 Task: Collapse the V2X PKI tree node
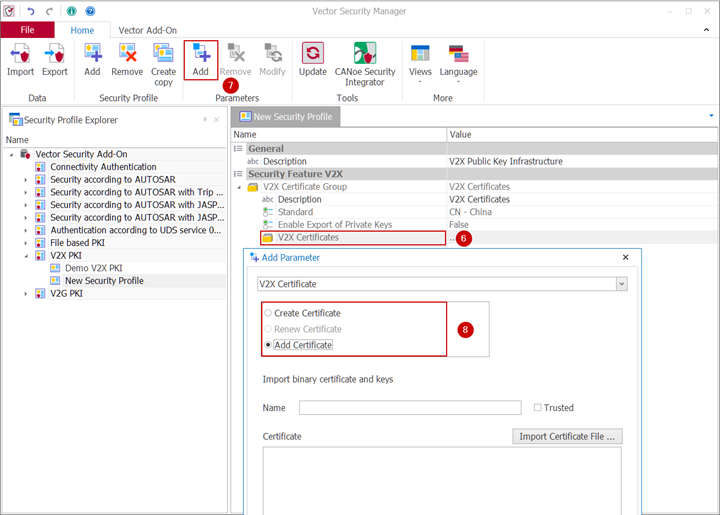(x=26, y=256)
